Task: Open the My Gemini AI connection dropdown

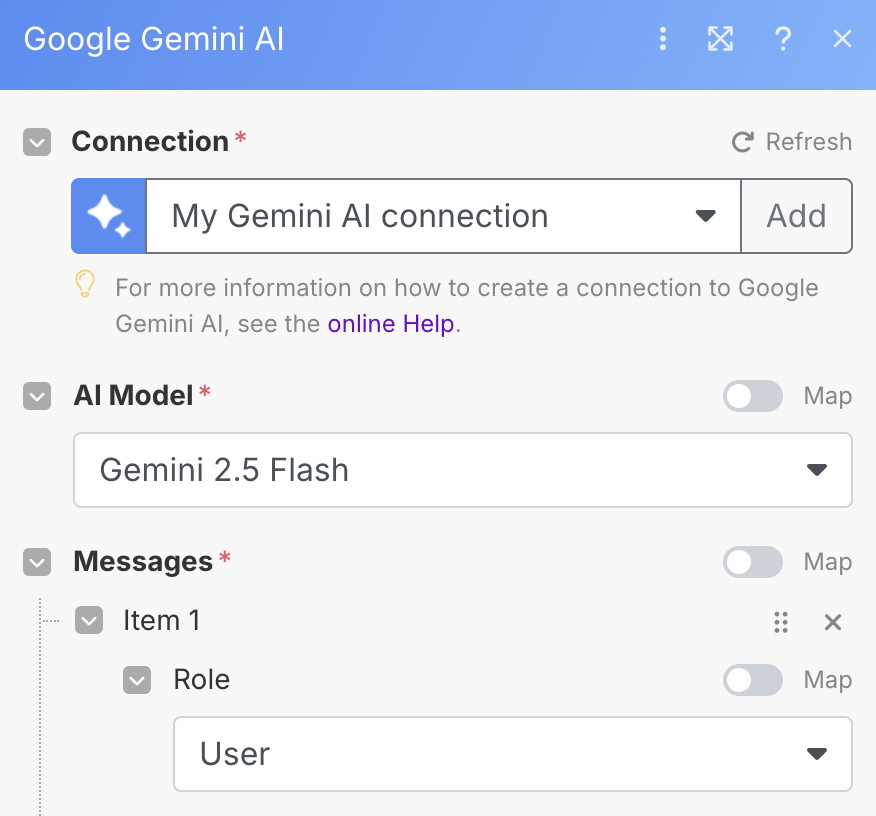Action: pyautogui.click(x=443, y=216)
